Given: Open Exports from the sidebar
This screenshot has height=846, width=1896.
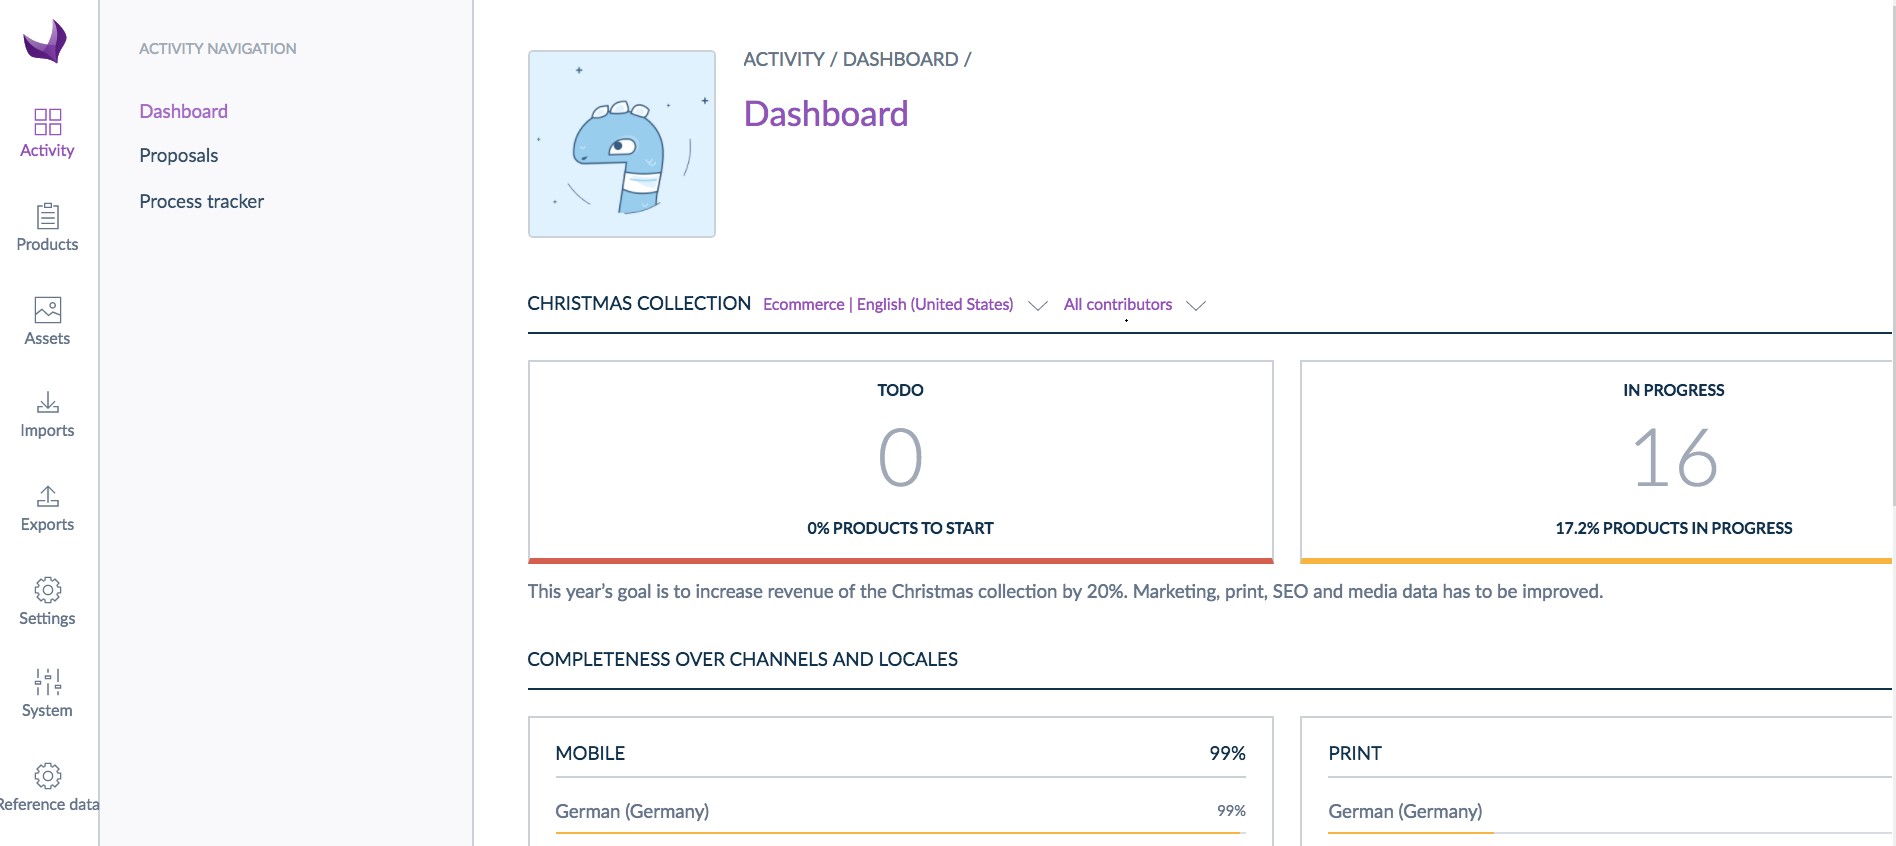Looking at the screenshot, I should [47, 497].
